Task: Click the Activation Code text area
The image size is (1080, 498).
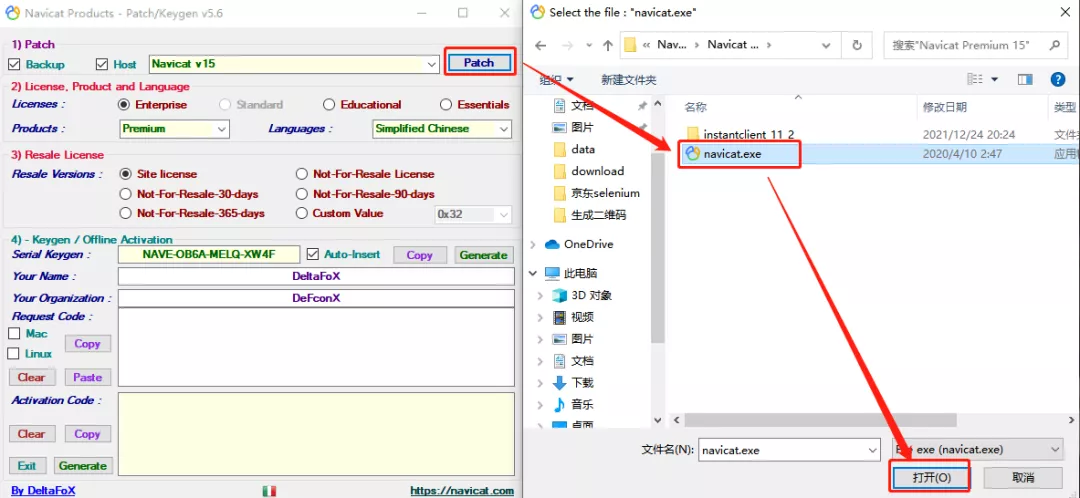Action: (316, 433)
